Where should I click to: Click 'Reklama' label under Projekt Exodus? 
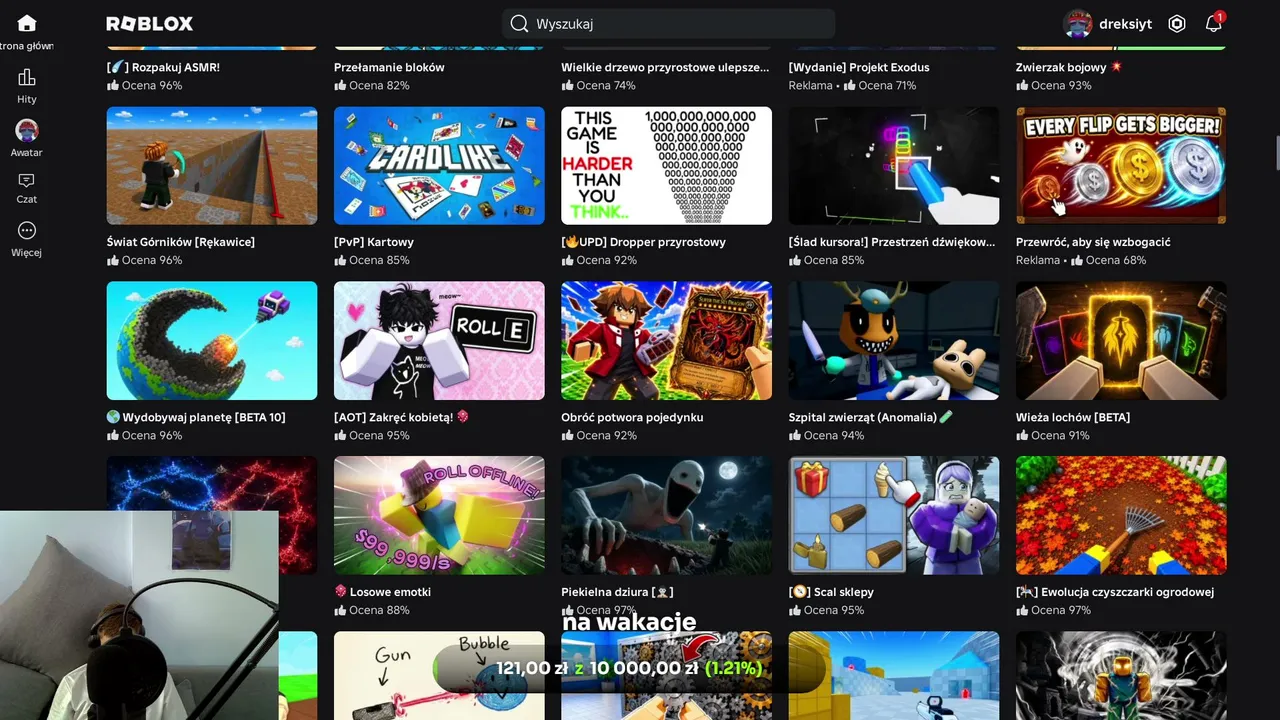(811, 85)
